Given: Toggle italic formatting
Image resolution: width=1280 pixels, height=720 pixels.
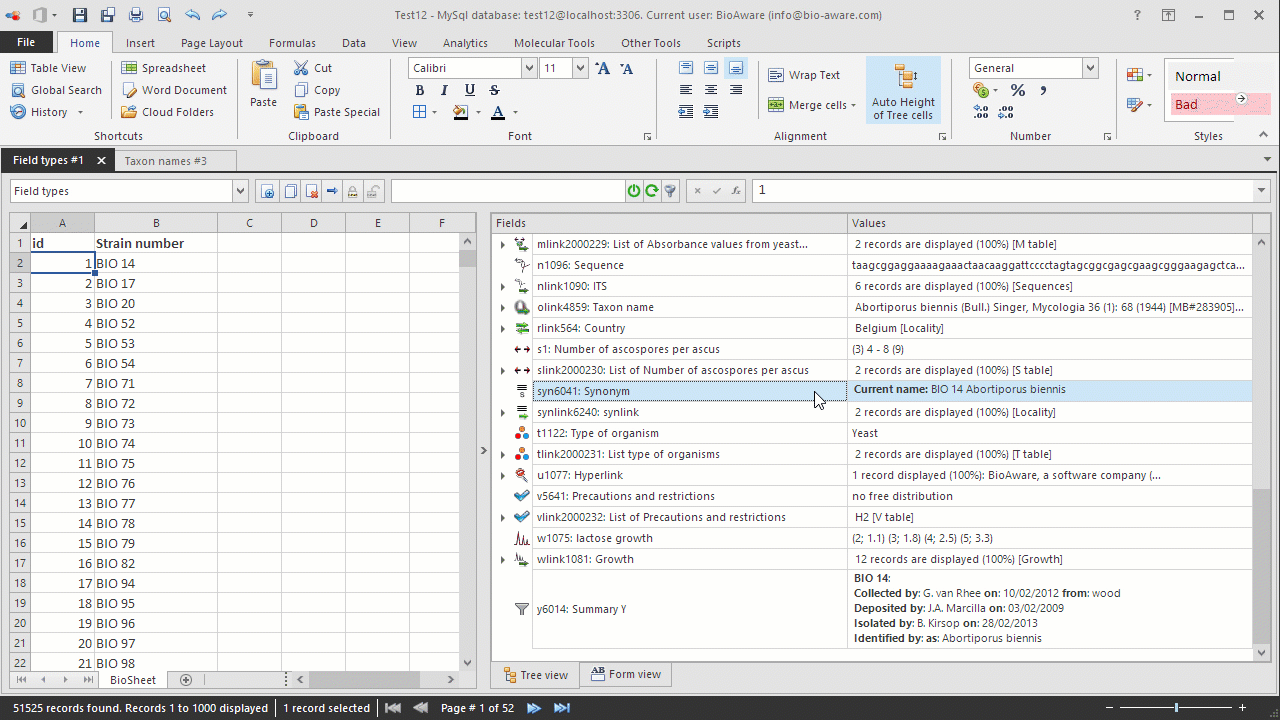Looking at the screenshot, I should [x=444, y=90].
